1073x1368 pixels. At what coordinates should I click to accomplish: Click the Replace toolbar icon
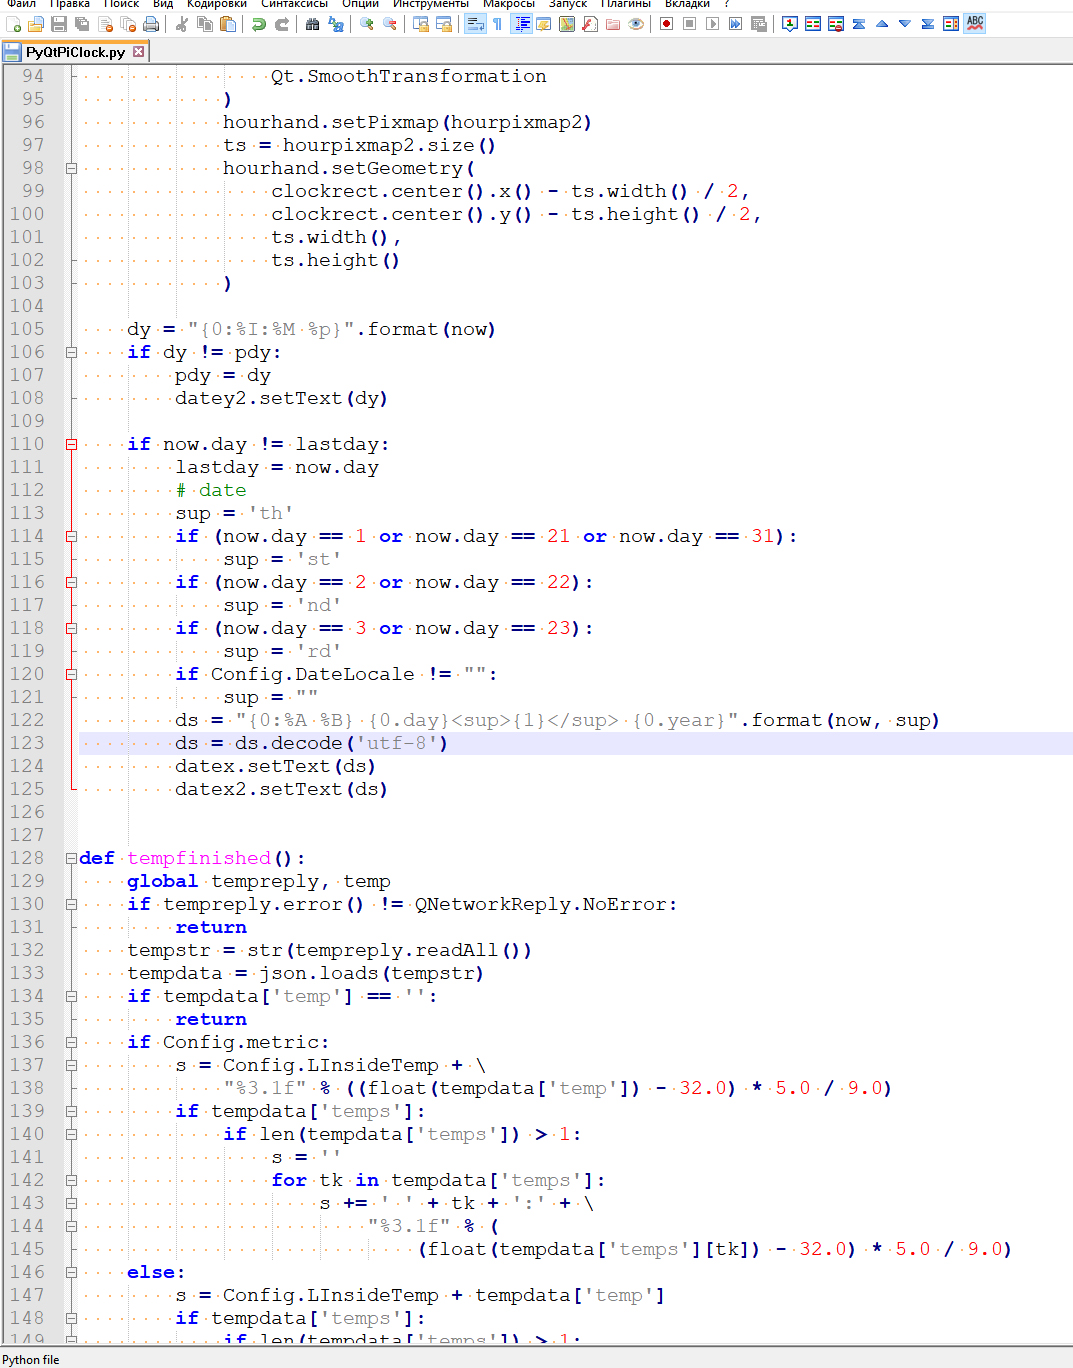pos(336,24)
